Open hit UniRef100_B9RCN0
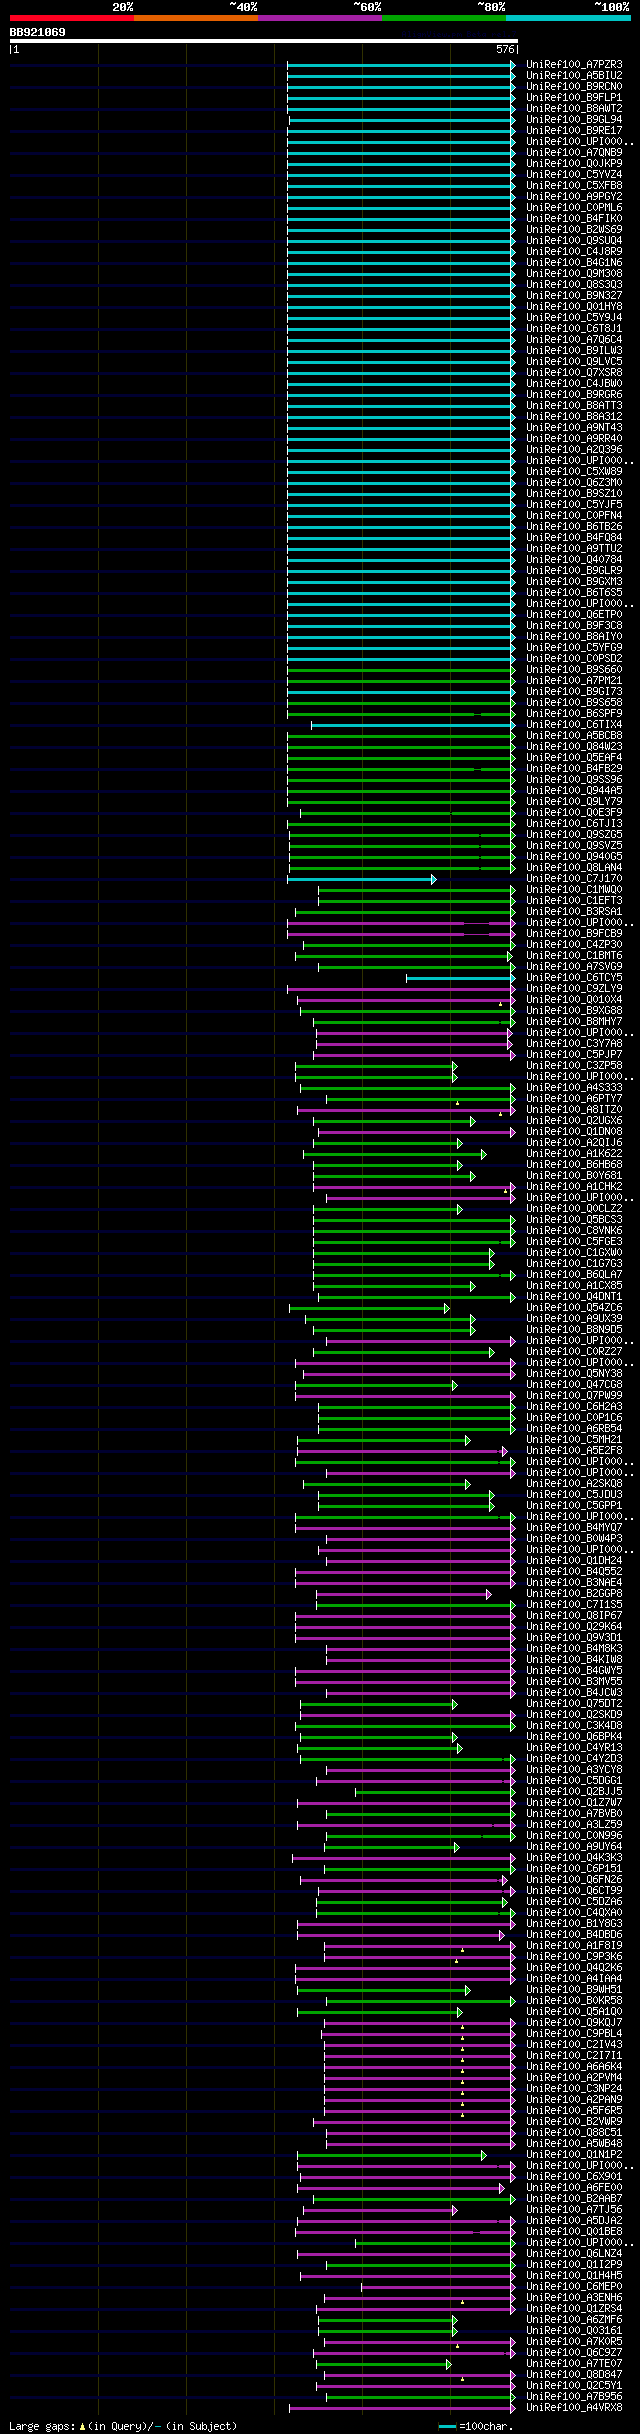This screenshot has height=2434, width=640. (x=574, y=87)
